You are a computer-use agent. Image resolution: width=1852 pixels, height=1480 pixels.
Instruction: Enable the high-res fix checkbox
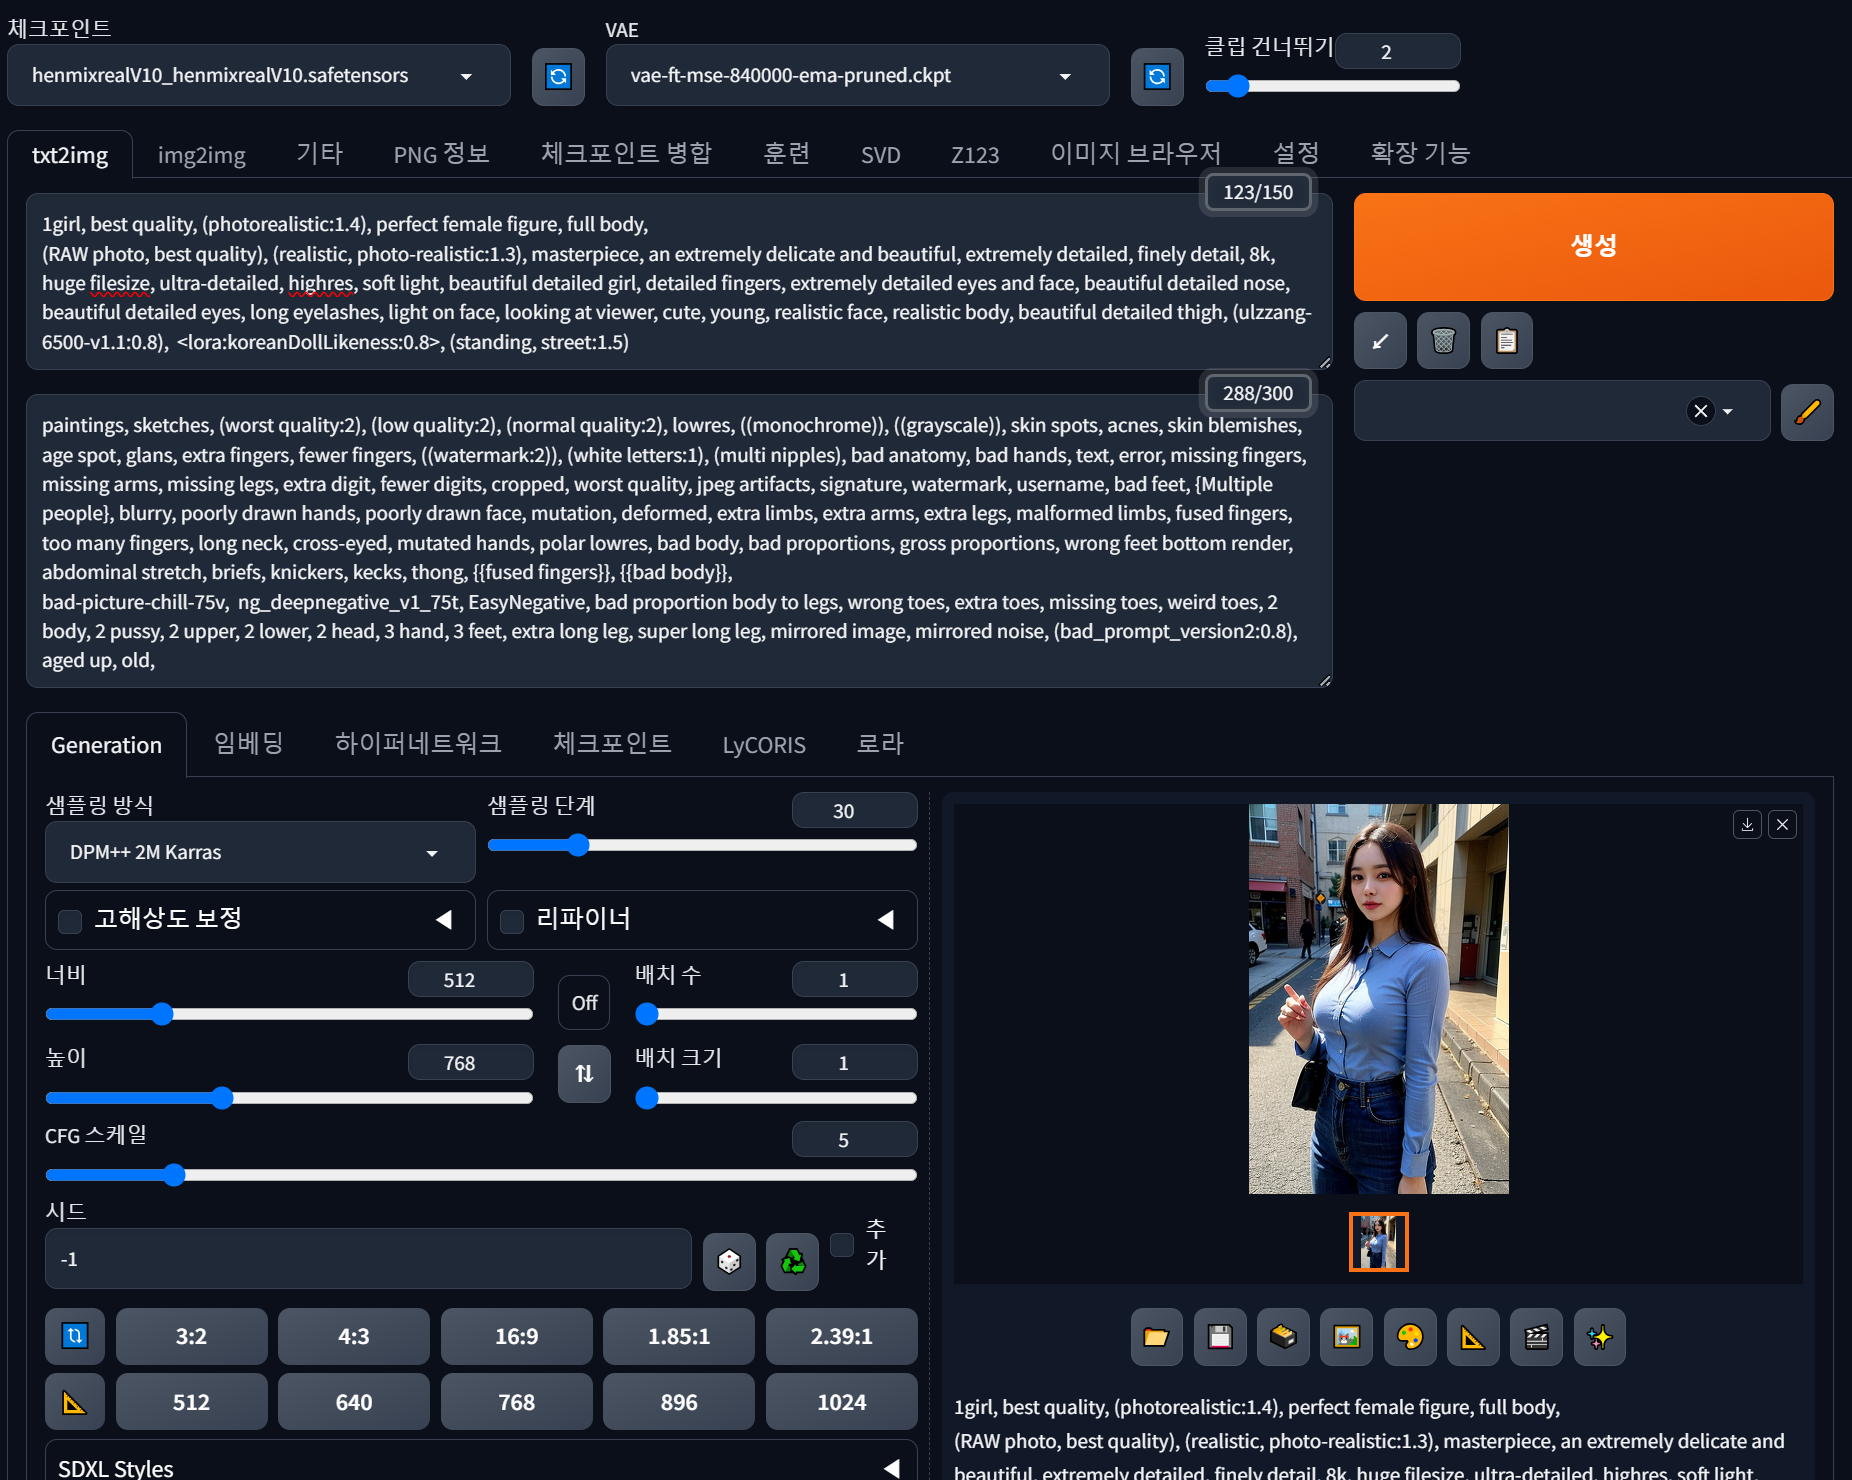click(70, 921)
